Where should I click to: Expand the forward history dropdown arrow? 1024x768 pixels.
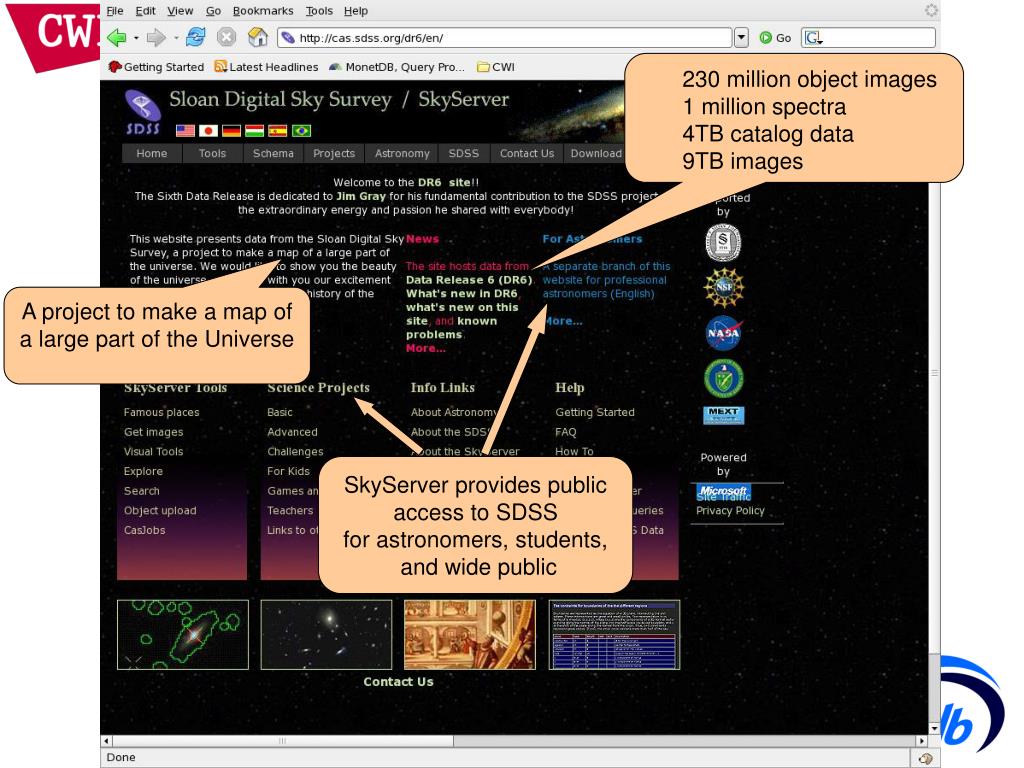tap(176, 38)
